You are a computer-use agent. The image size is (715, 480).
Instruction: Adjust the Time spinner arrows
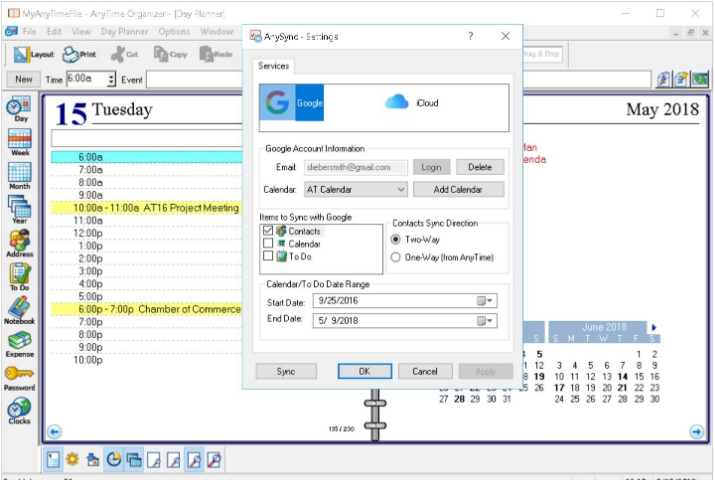click(x=112, y=79)
